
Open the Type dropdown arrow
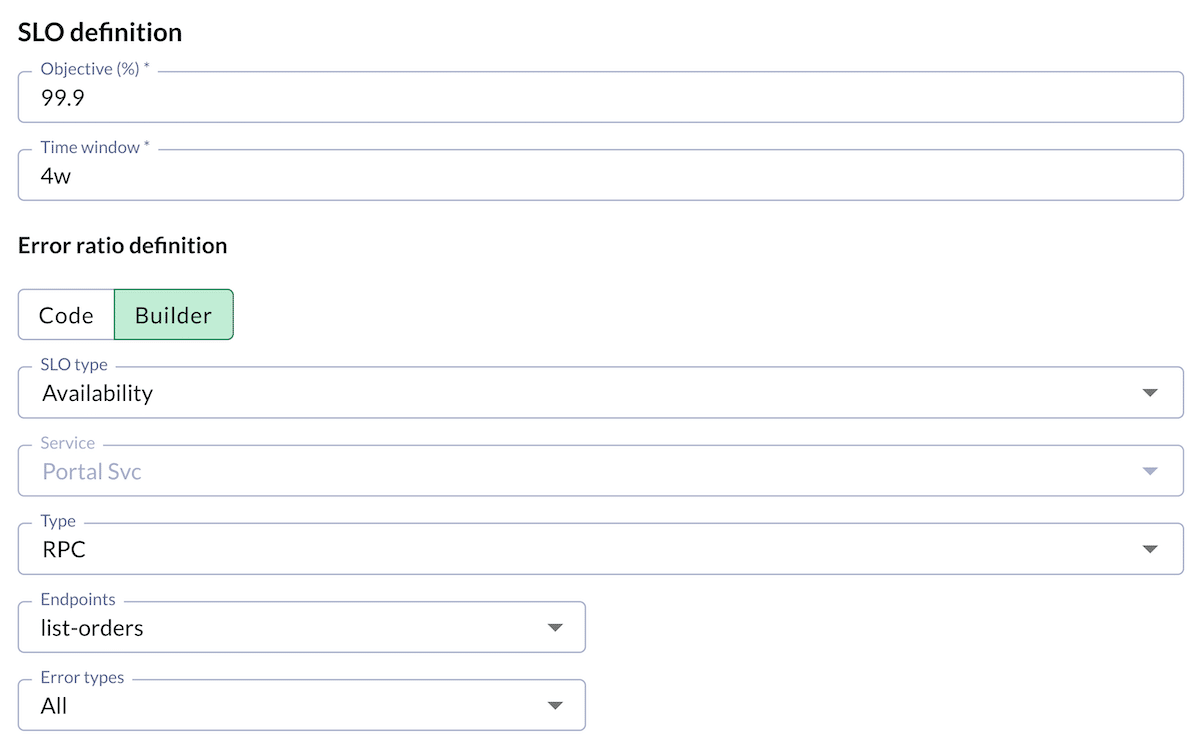[x=1148, y=548]
